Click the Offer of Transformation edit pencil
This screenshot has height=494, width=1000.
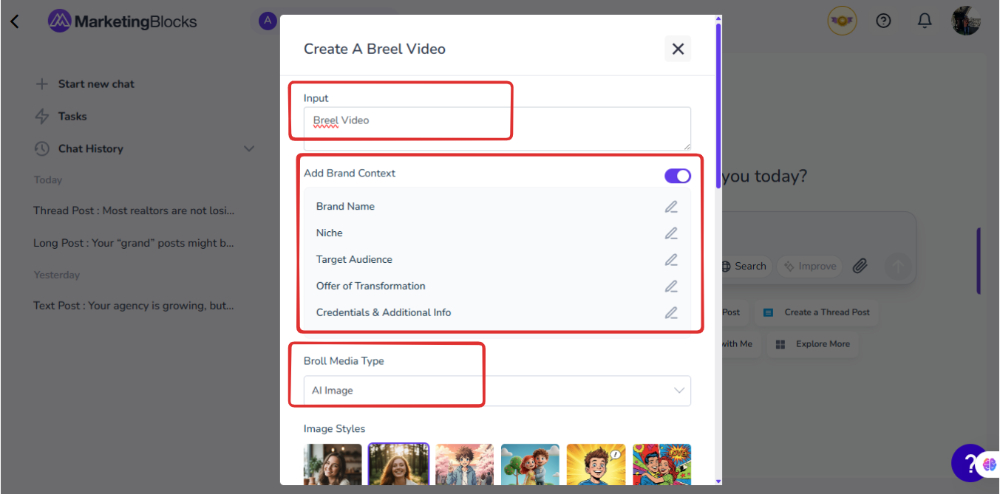point(671,286)
